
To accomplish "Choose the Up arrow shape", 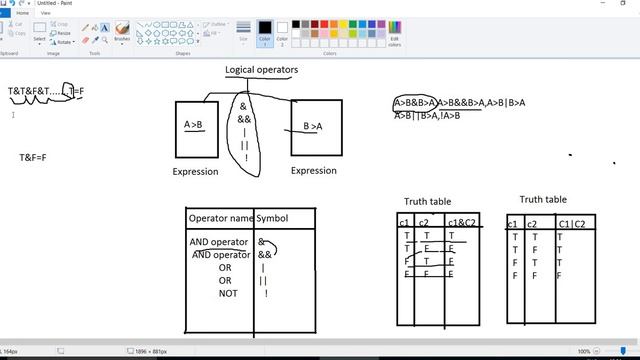I will (190, 33).
